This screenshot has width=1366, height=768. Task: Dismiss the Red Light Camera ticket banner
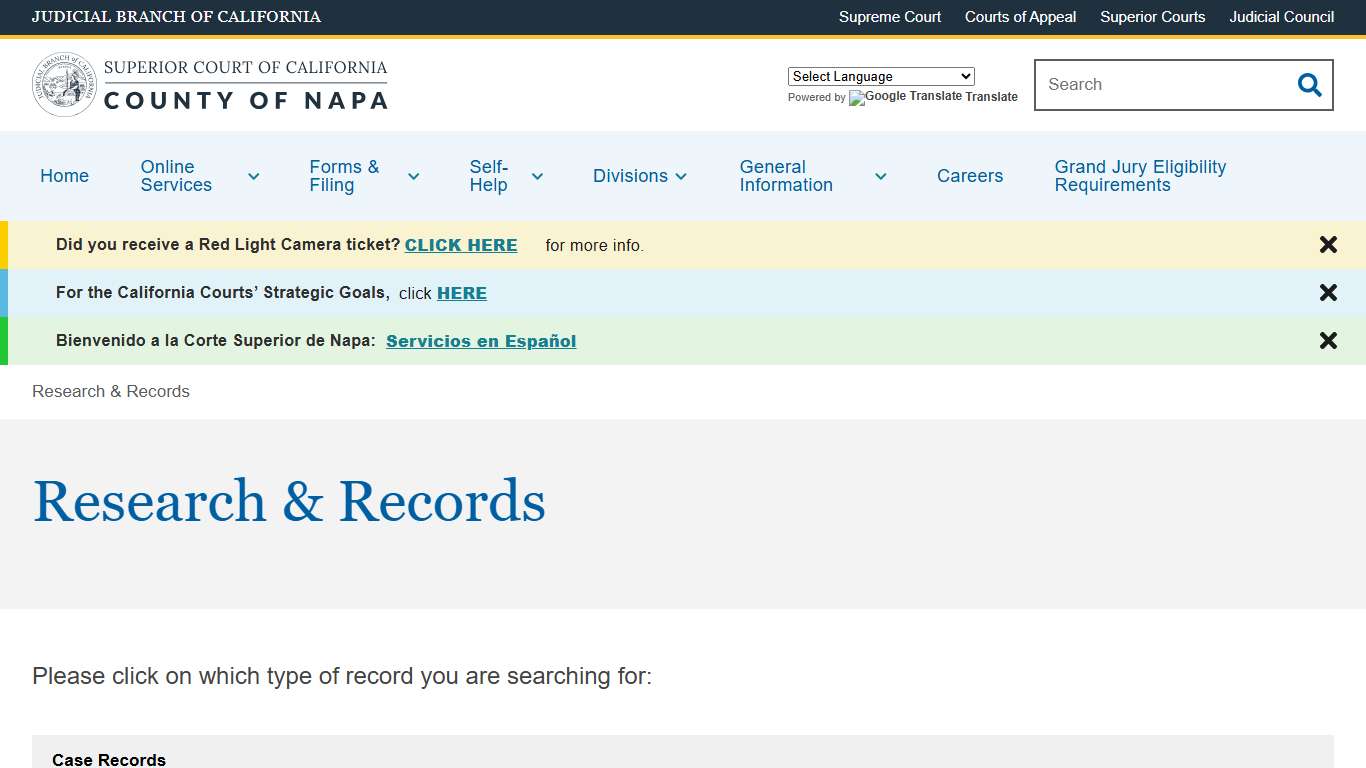[1328, 244]
